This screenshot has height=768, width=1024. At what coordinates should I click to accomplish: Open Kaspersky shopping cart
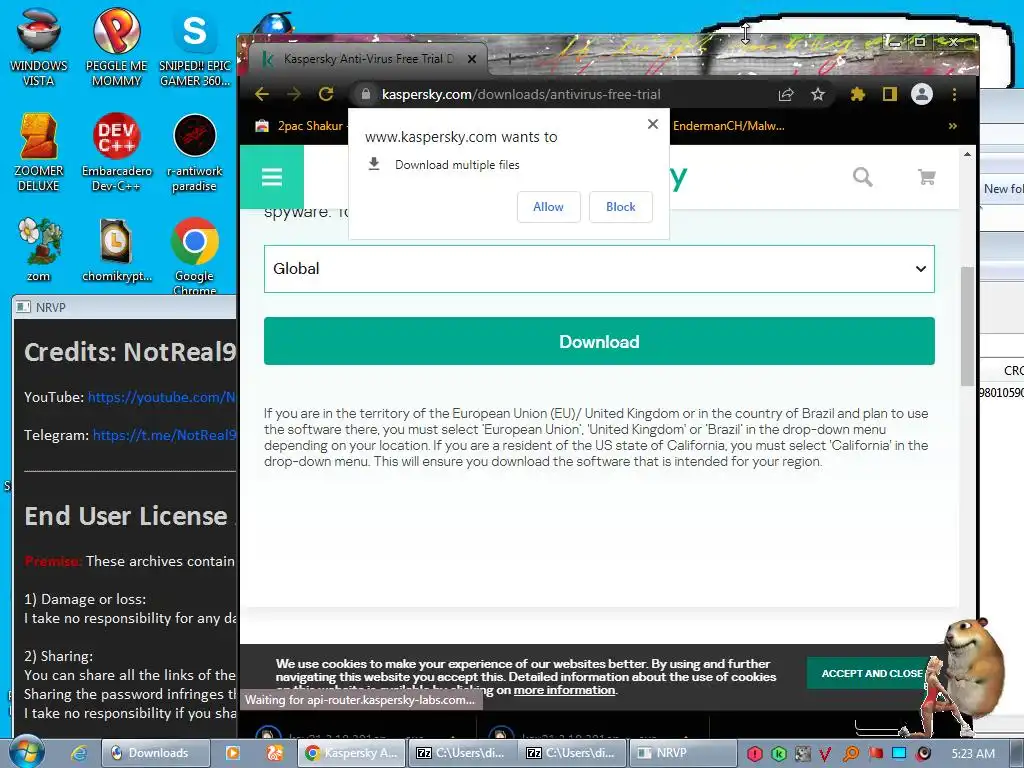click(x=927, y=176)
